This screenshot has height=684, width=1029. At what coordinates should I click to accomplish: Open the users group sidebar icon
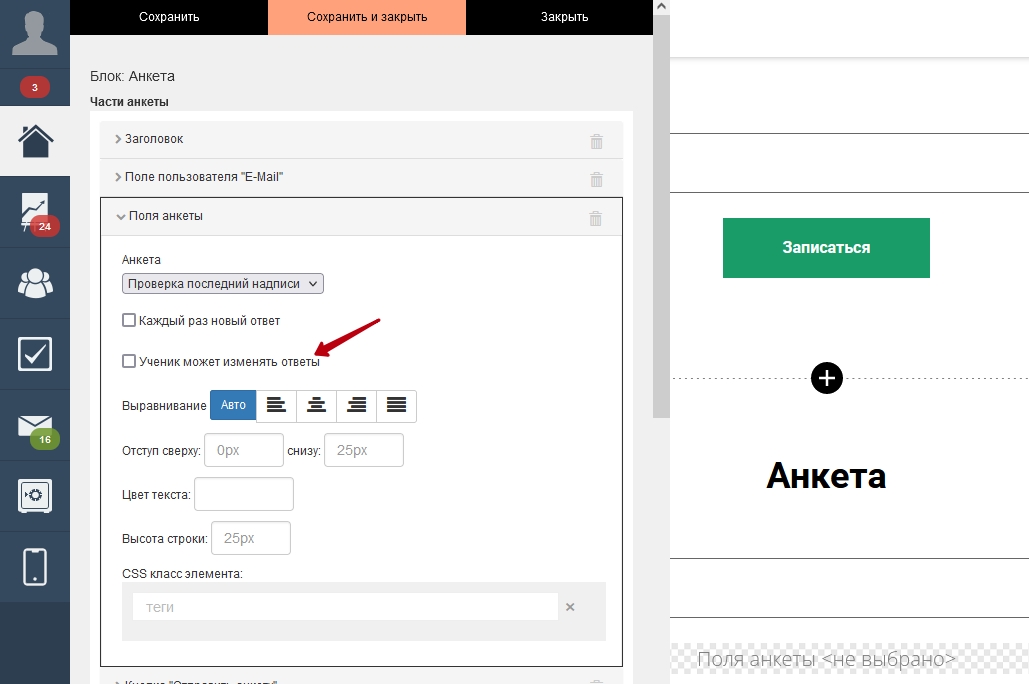point(35,283)
